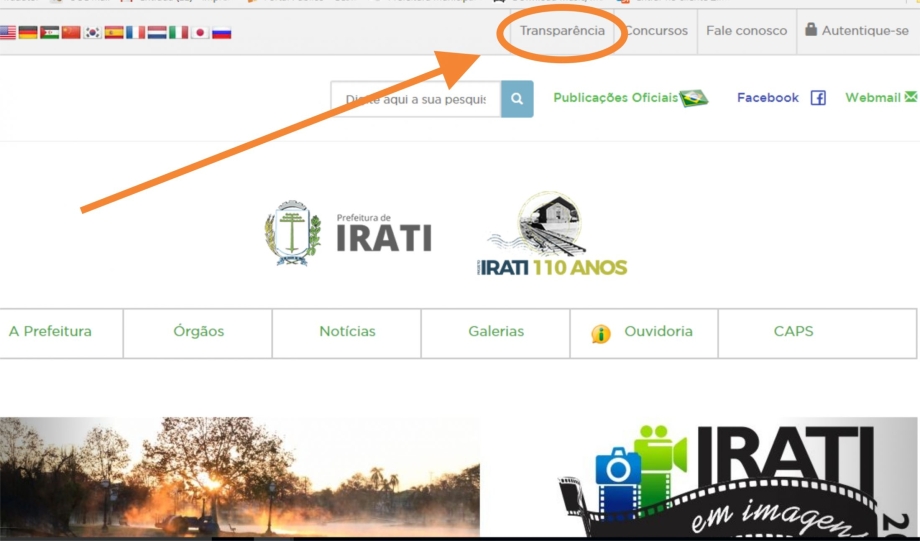
Task: Open the Autentique-se login link
Action: (865, 31)
